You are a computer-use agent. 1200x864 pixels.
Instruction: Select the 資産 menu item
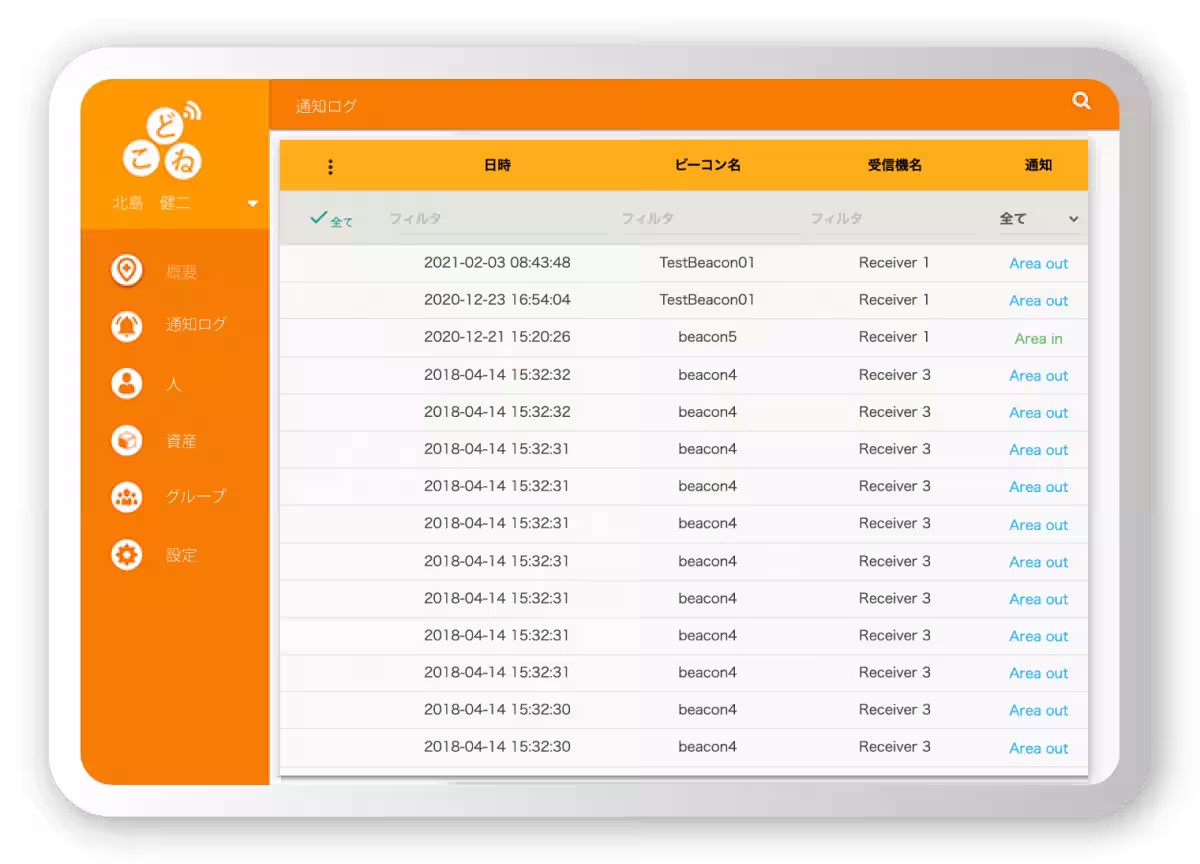click(181, 441)
